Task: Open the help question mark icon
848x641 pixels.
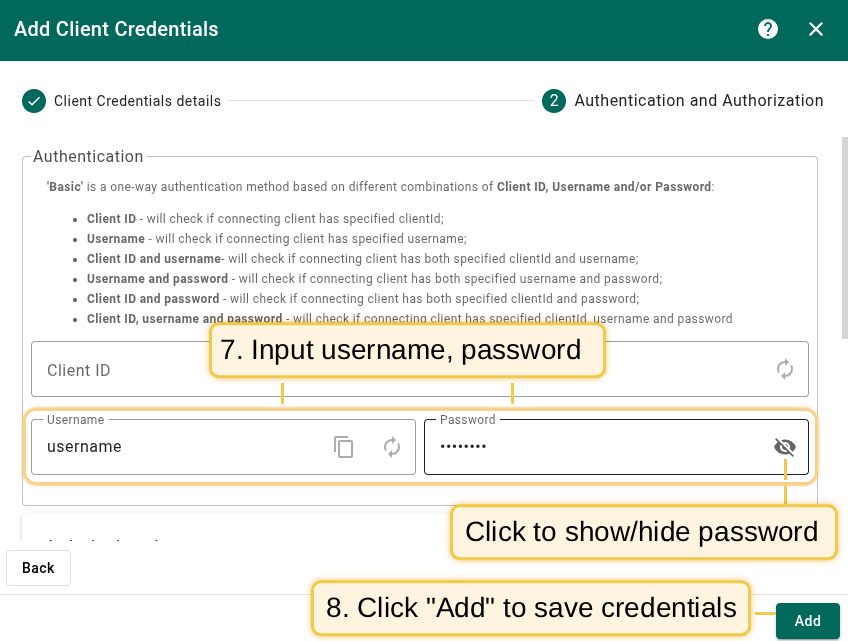Action: tap(768, 29)
